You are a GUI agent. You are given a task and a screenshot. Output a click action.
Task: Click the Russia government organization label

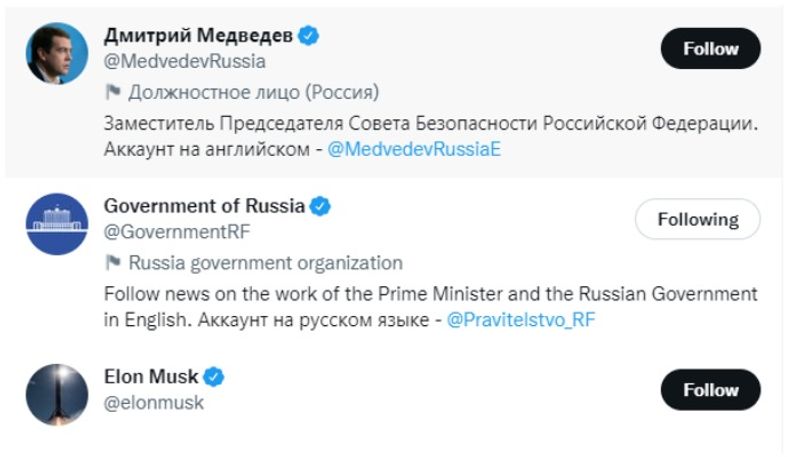[x=265, y=264]
